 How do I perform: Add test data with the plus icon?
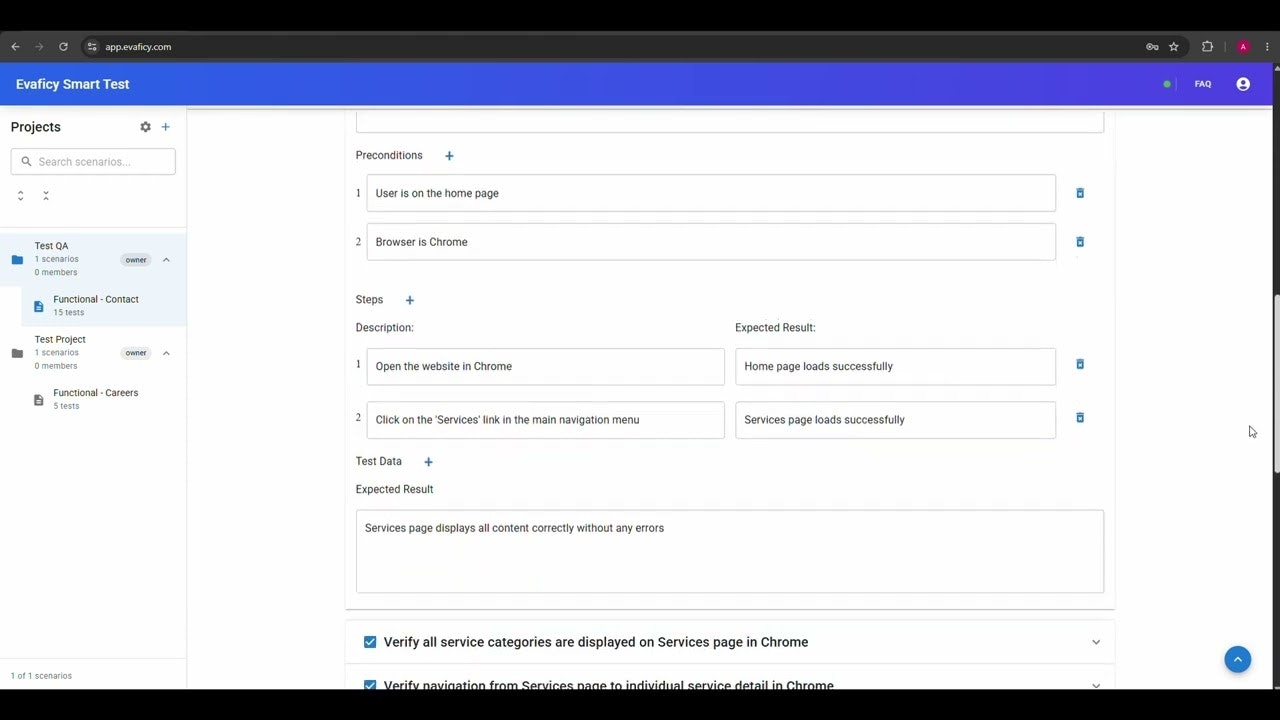tap(428, 462)
